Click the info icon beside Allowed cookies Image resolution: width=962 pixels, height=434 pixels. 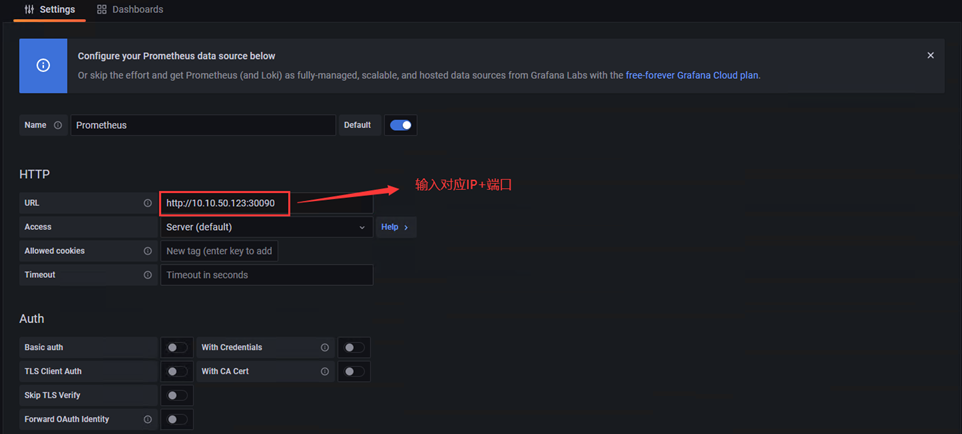tap(147, 251)
